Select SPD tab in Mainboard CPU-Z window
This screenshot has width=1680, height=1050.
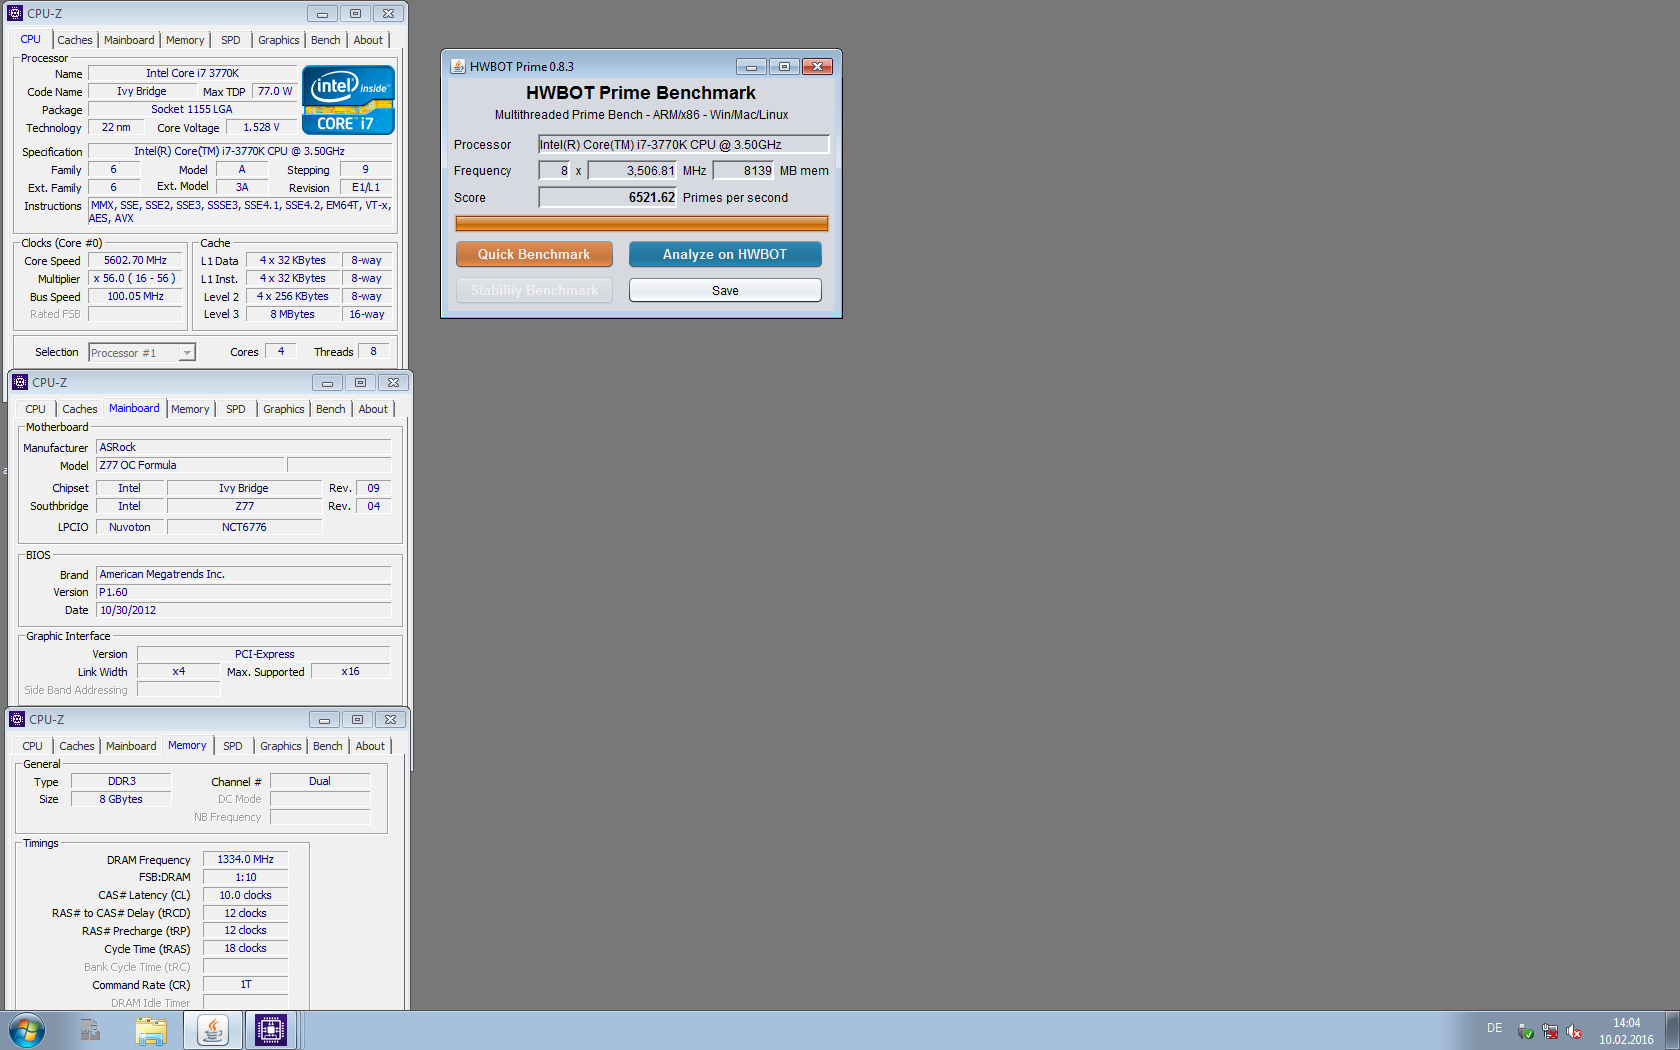(236, 409)
